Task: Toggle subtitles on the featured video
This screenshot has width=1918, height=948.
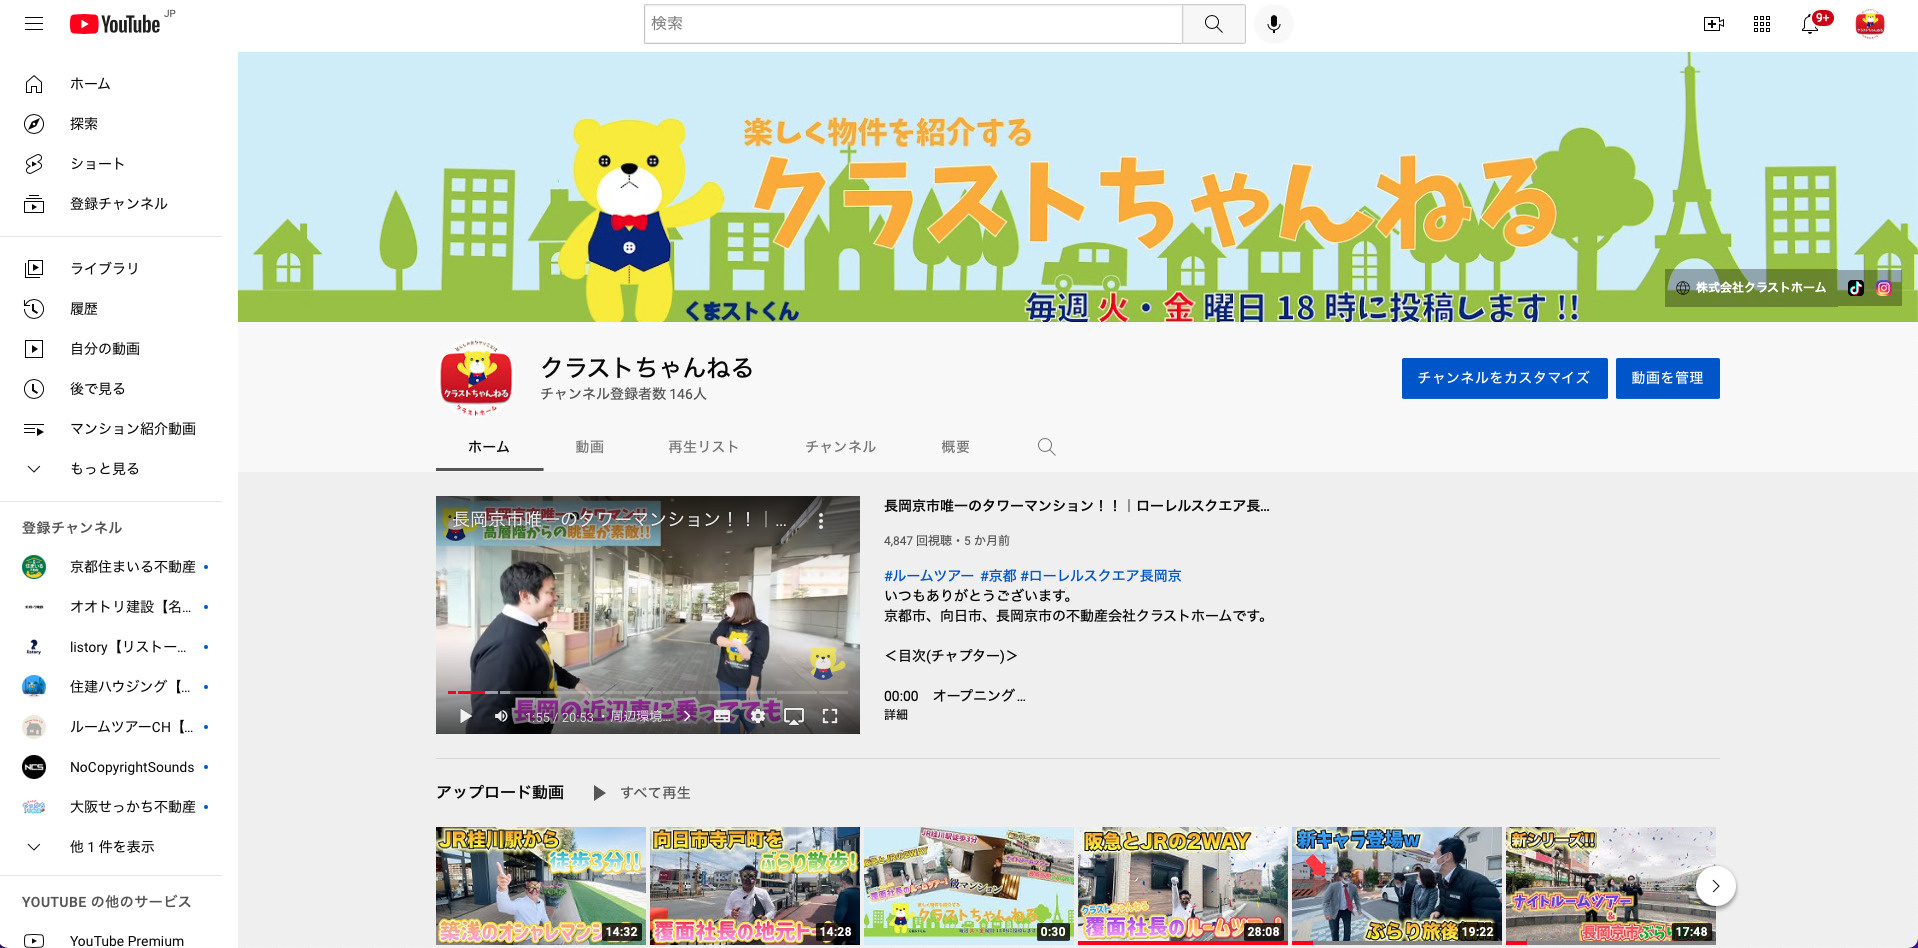Action: pyautogui.click(x=722, y=716)
